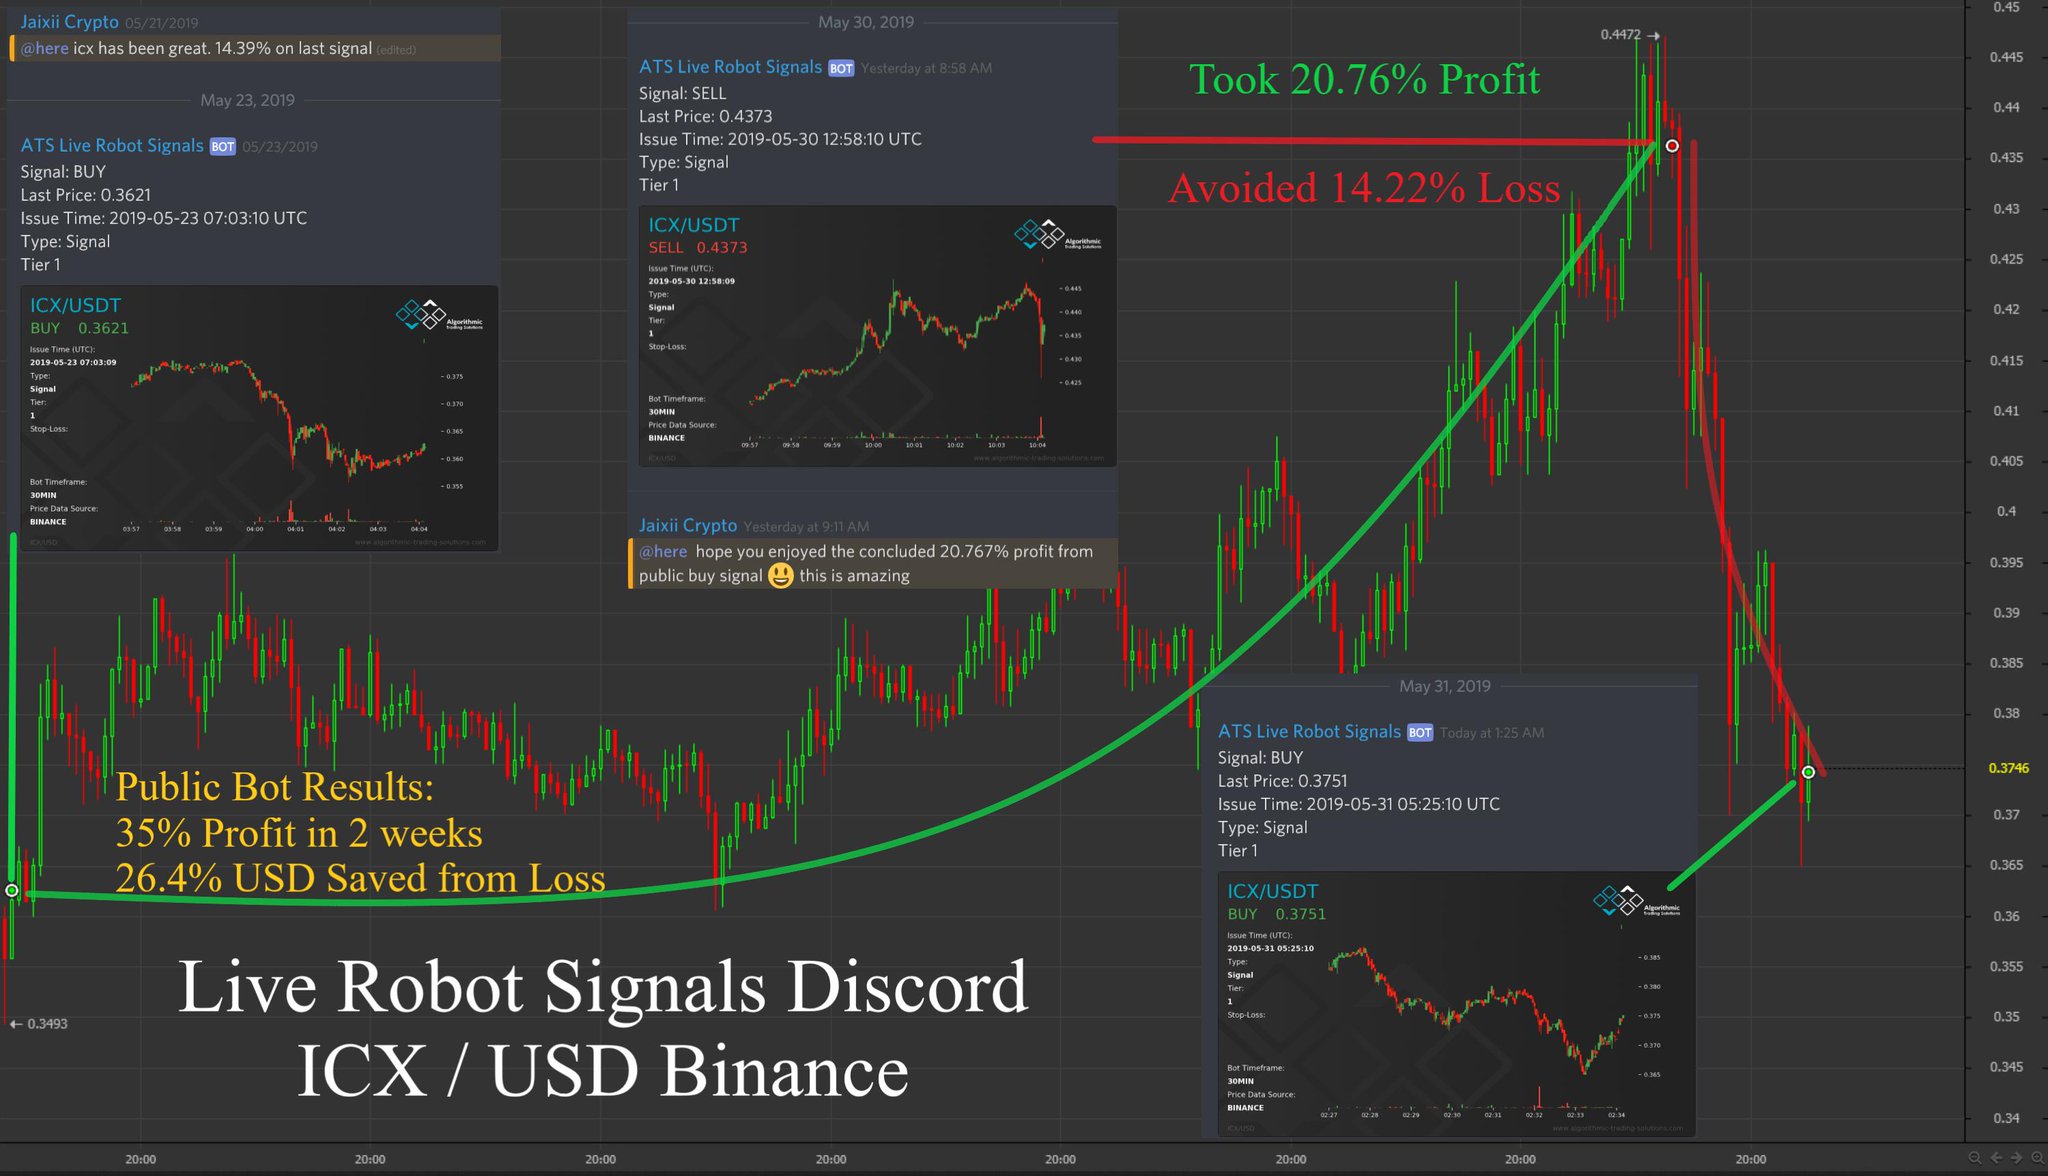This screenshot has height=1176, width=2048.
Task: Click last 20:00 label on time axis
Action: pyautogui.click(x=1750, y=1159)
